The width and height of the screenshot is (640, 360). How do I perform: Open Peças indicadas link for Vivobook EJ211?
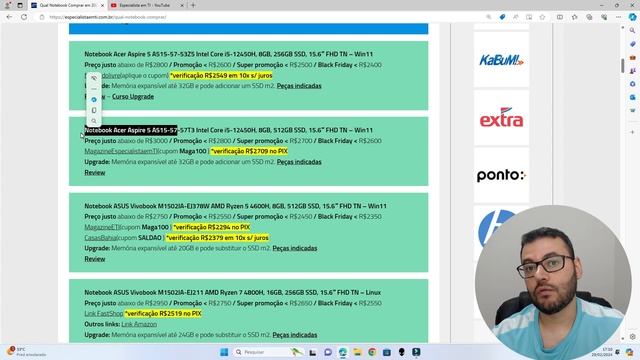(x=295, y=335)
